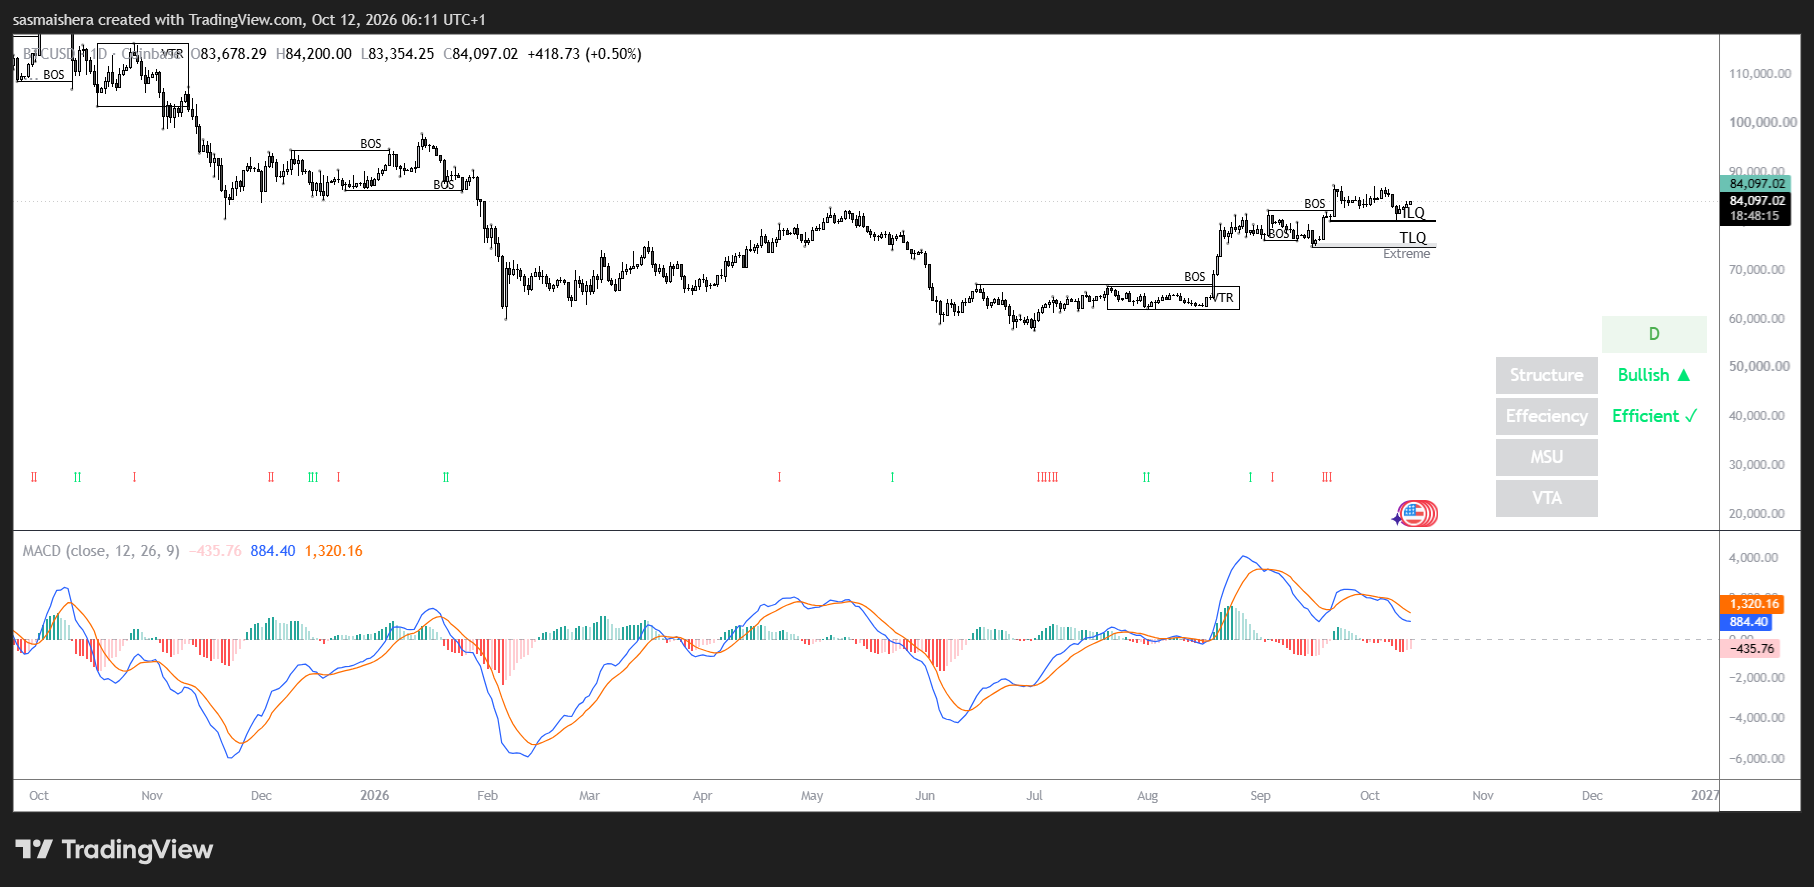Select the Effeciency table cell
Image resolution: width=1814 pixels, height=887 pixels.
[1546, 416]
